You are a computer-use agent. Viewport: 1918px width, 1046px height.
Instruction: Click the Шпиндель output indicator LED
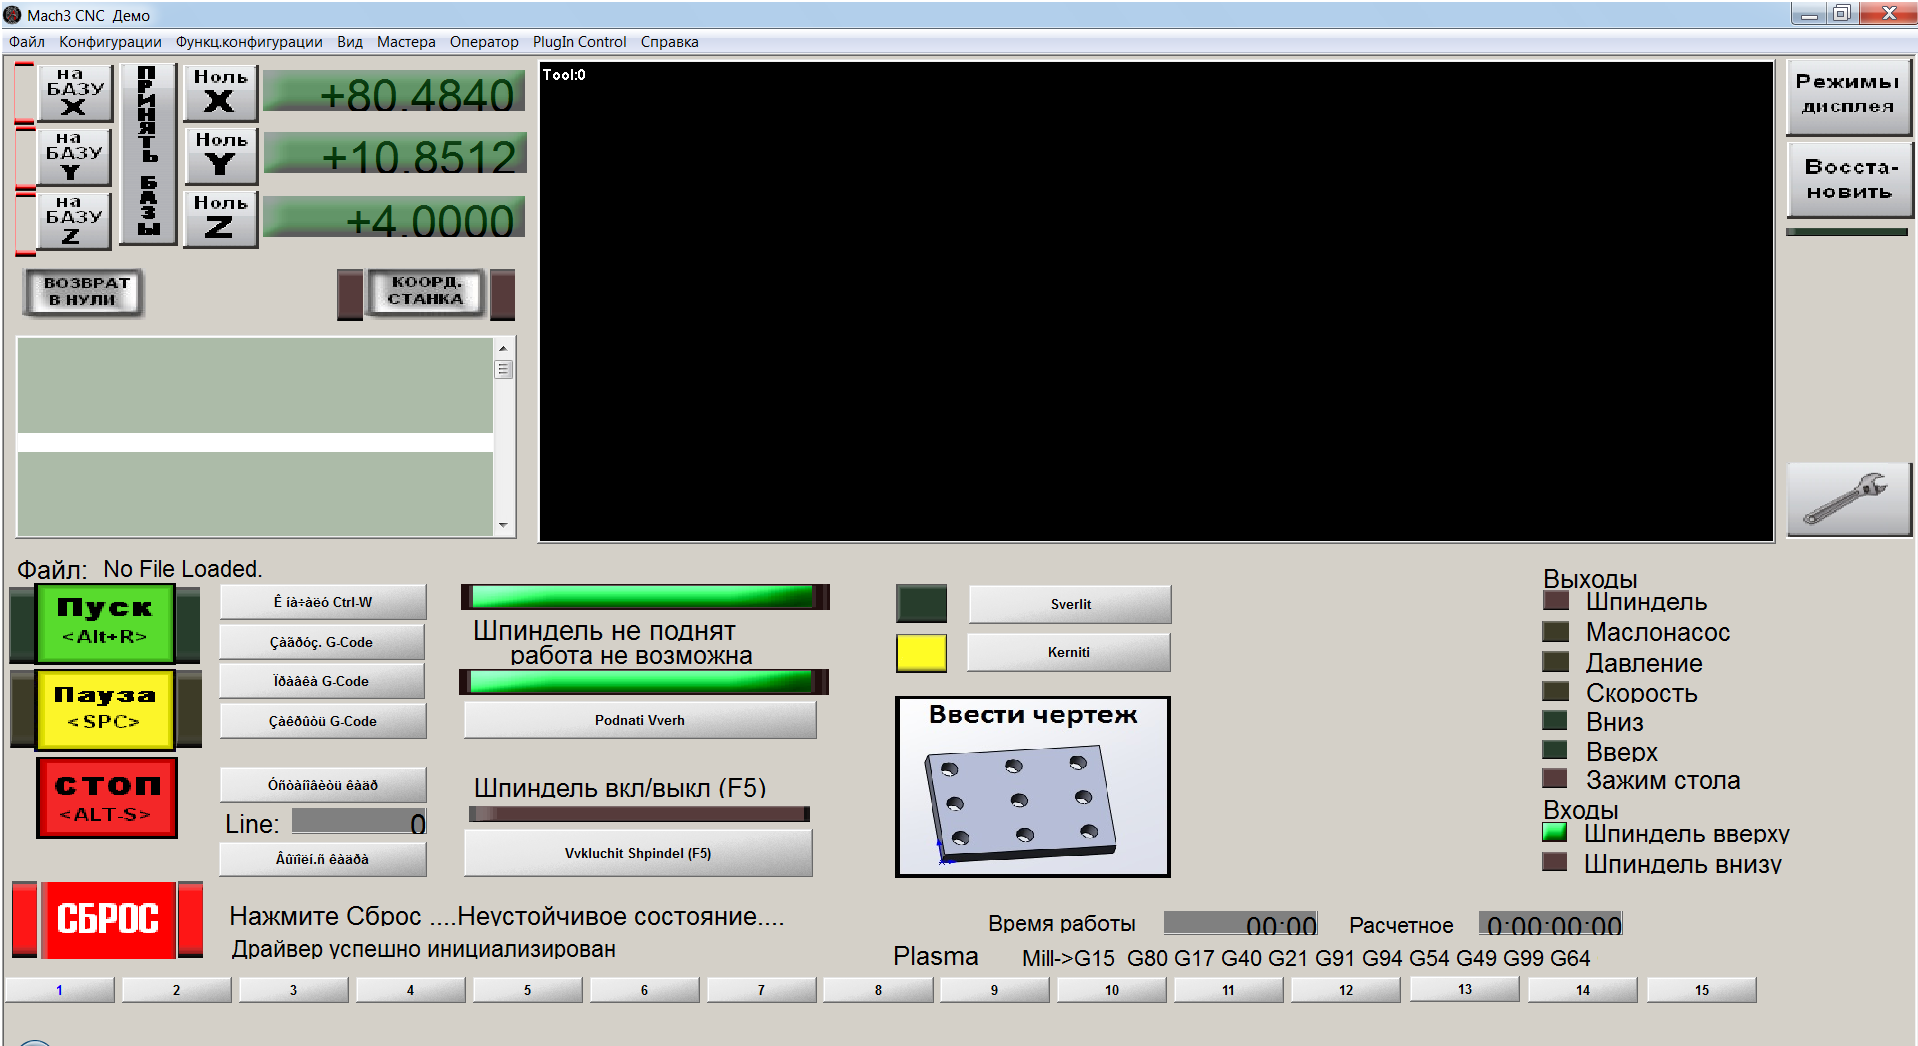tap(1556, 601)
